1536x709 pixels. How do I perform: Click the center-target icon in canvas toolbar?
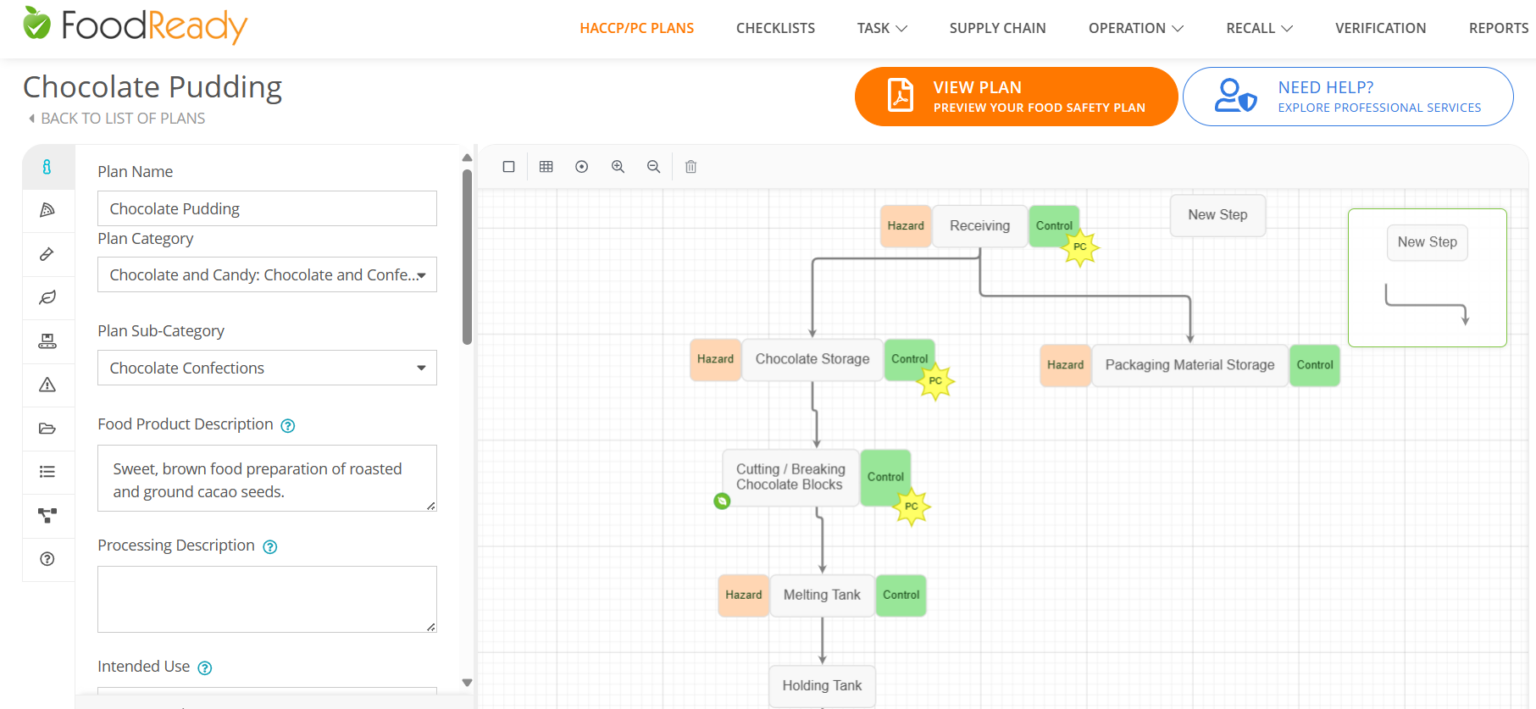582,167
